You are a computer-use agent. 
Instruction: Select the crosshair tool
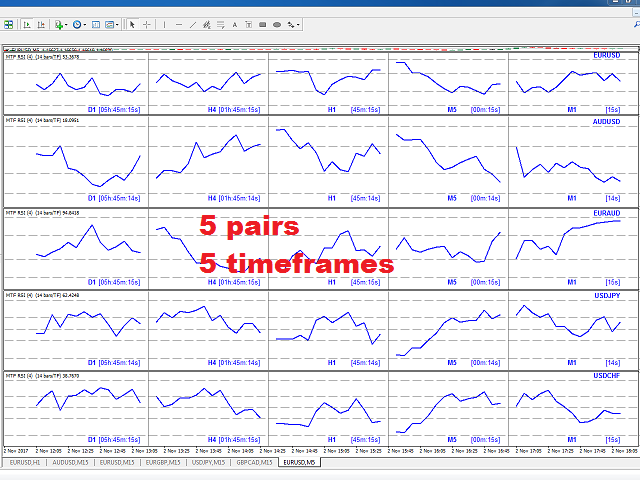147,25
